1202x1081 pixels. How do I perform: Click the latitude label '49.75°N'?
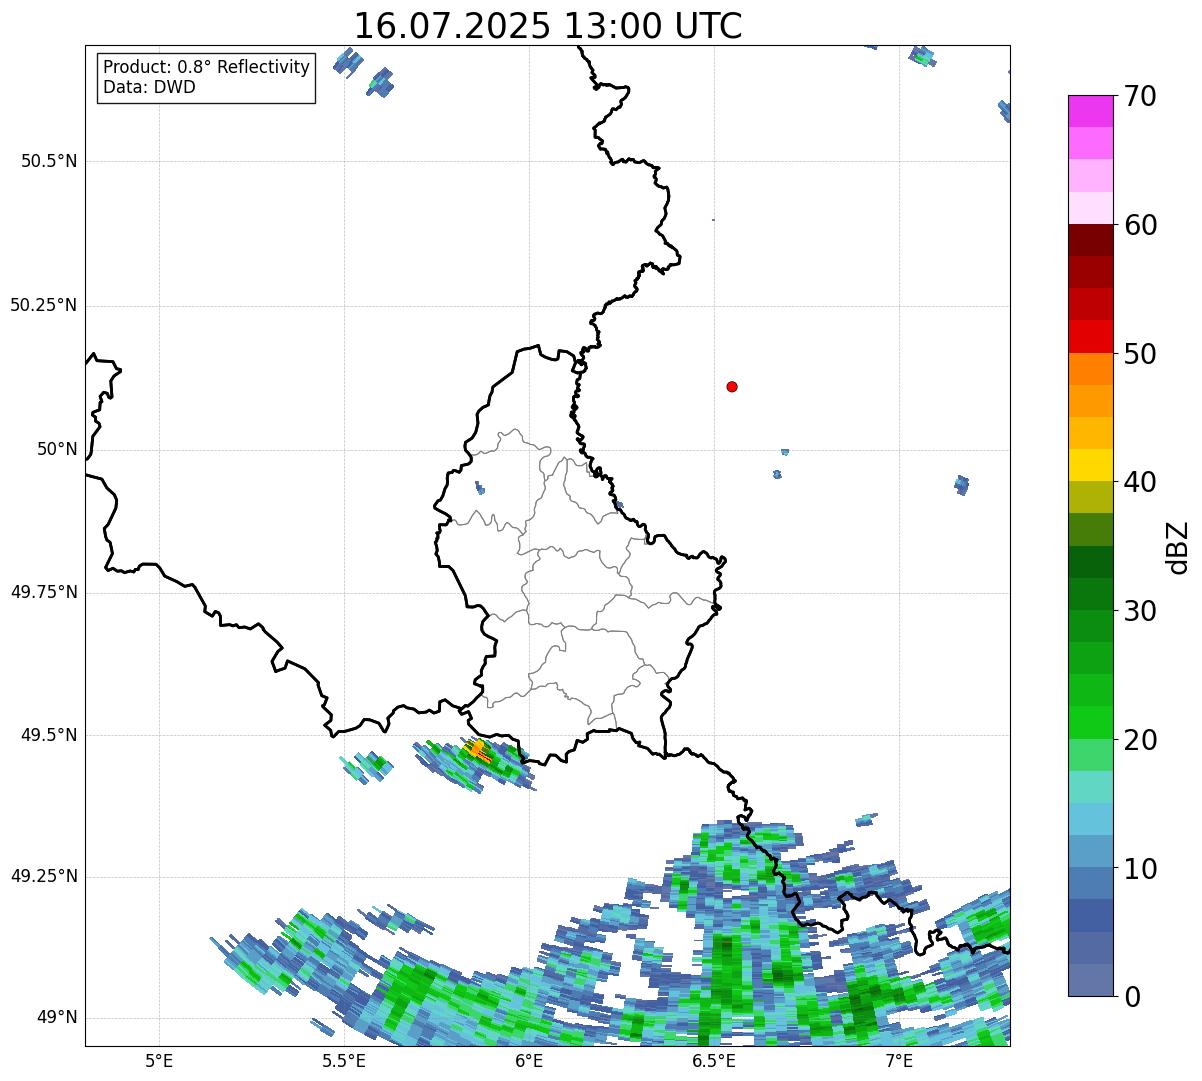[x=44, y=592]
